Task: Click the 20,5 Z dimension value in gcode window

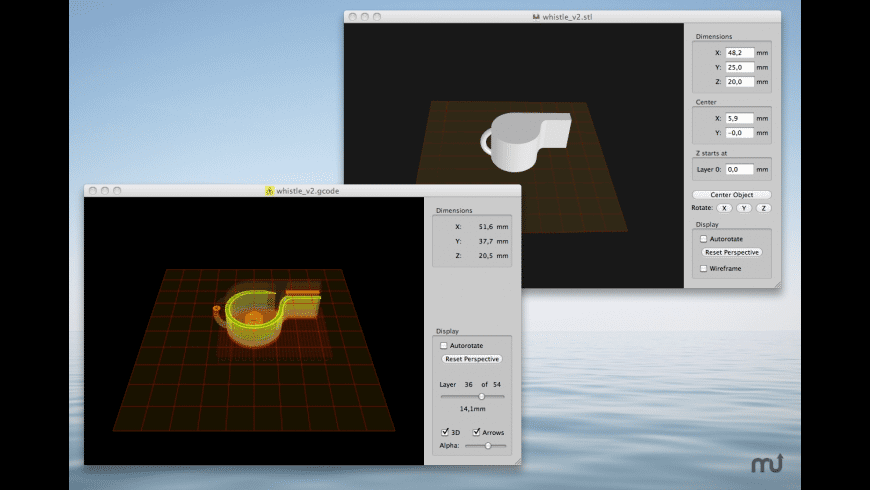Action: [485, 255]
